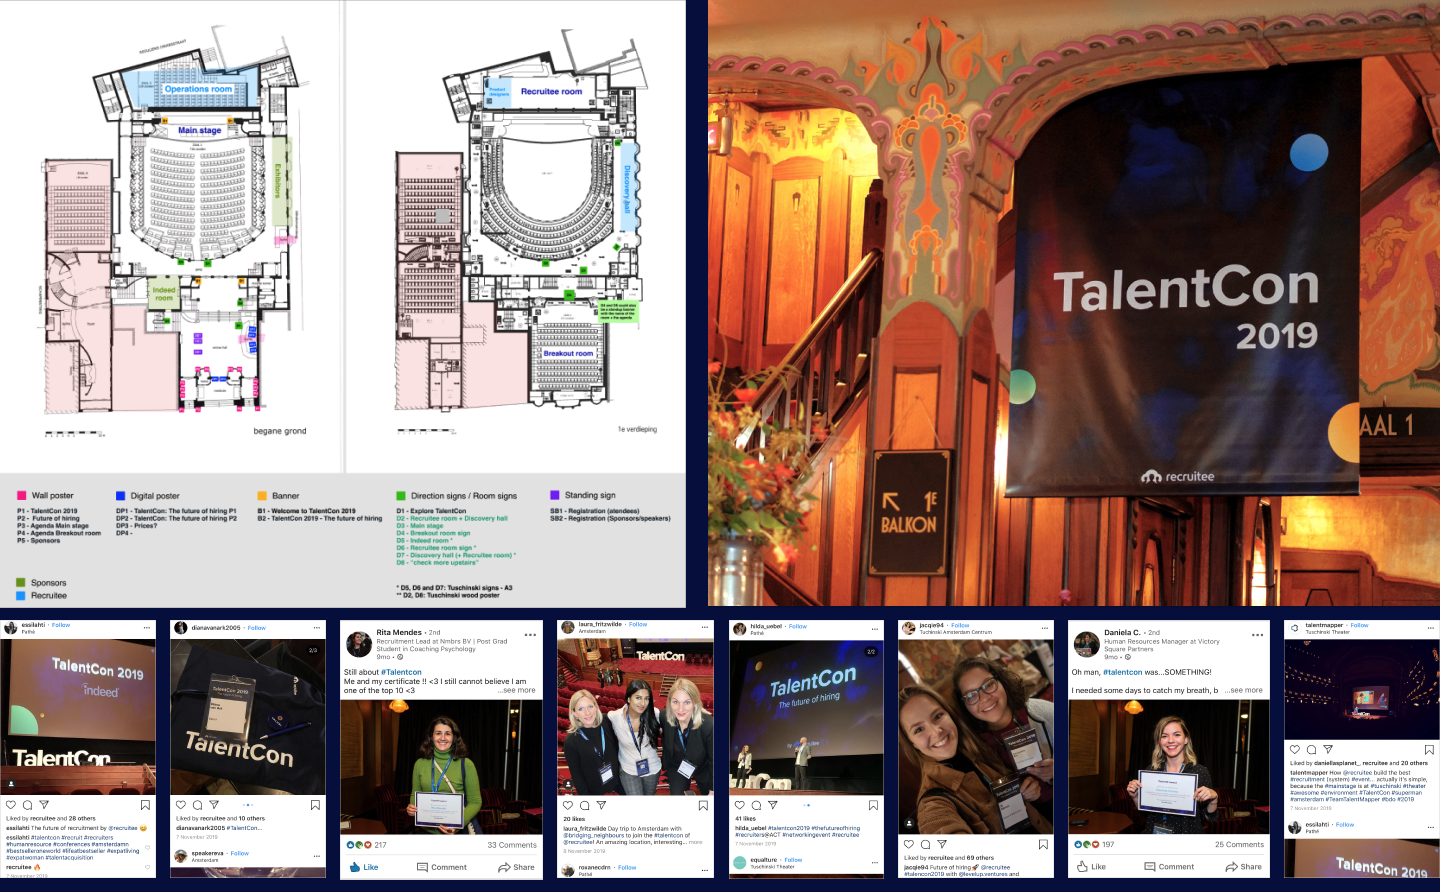This screenshot has height=892, width=1440.
Task: Bookmark essilahti's TalentCon post
Action: [145, 805]
